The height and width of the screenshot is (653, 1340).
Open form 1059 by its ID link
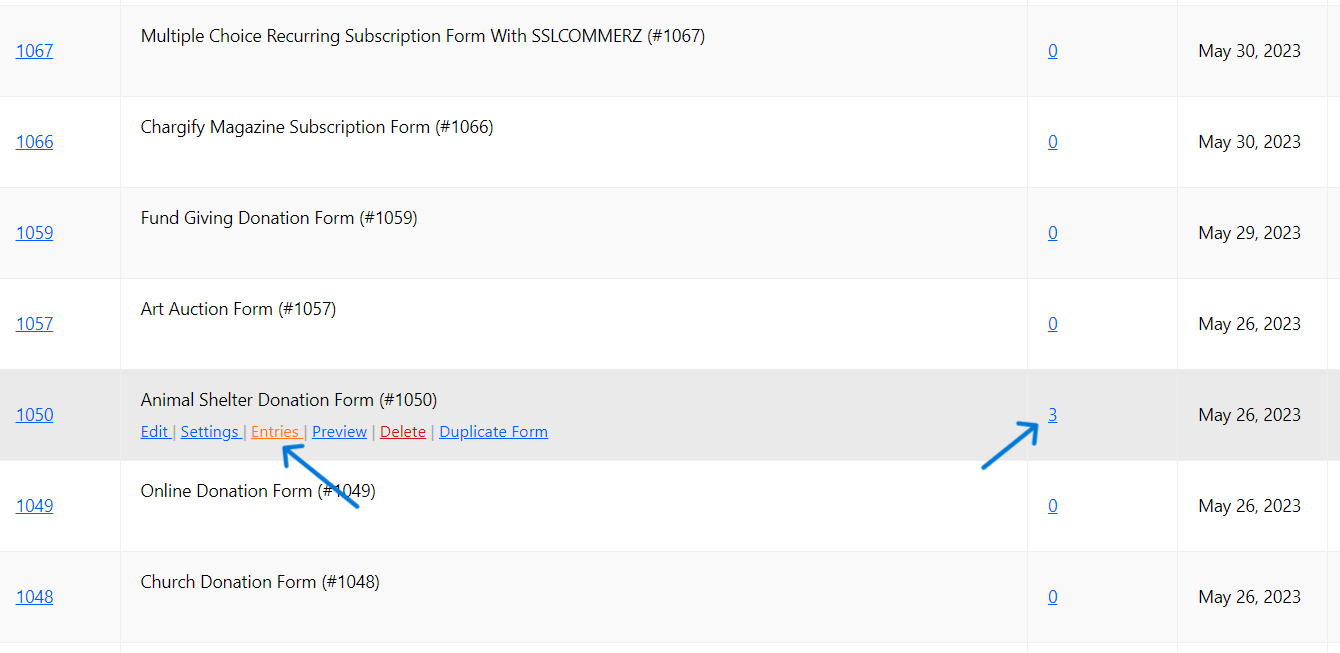(x=34, y=232)
